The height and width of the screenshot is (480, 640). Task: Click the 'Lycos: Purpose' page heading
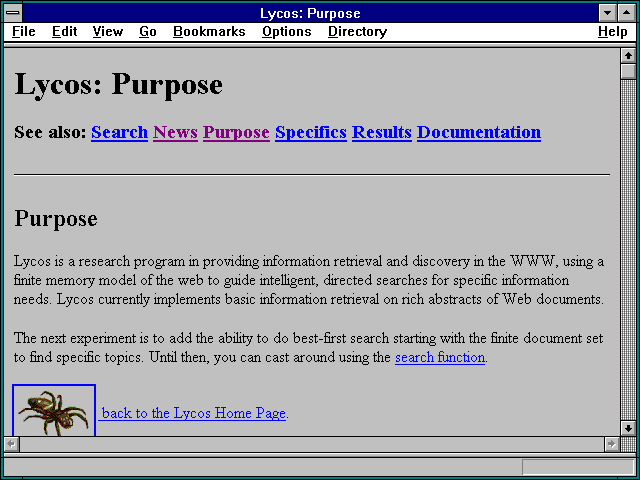[118, 84]
